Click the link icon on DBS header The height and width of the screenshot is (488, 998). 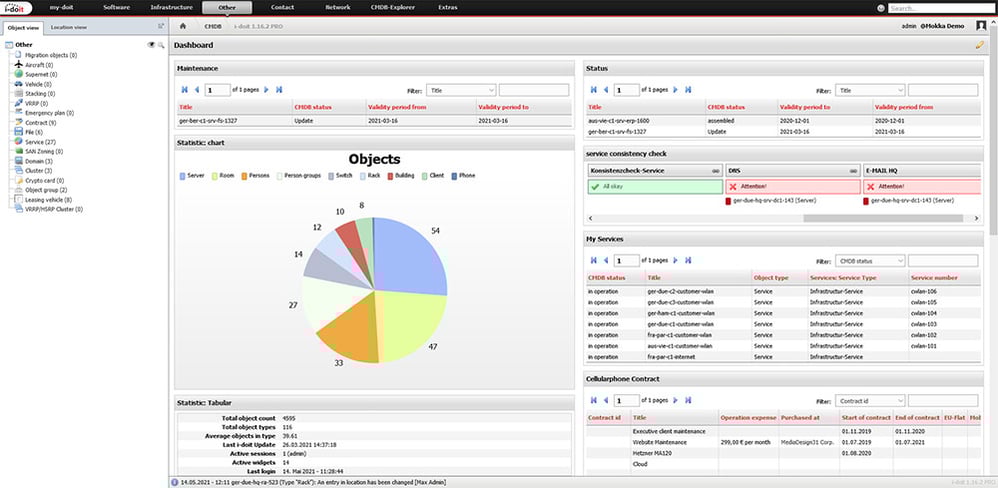(x=854, y=171)
